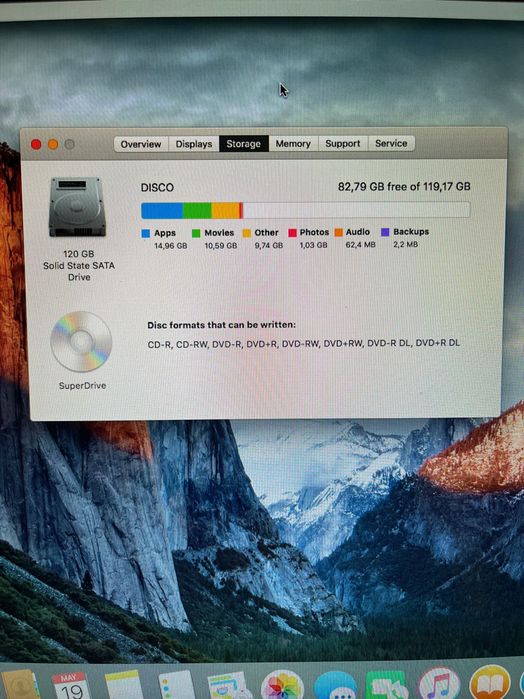Open Contacts from the dock
This screenshot has height=699, width=524.
(x=19, y=685)
